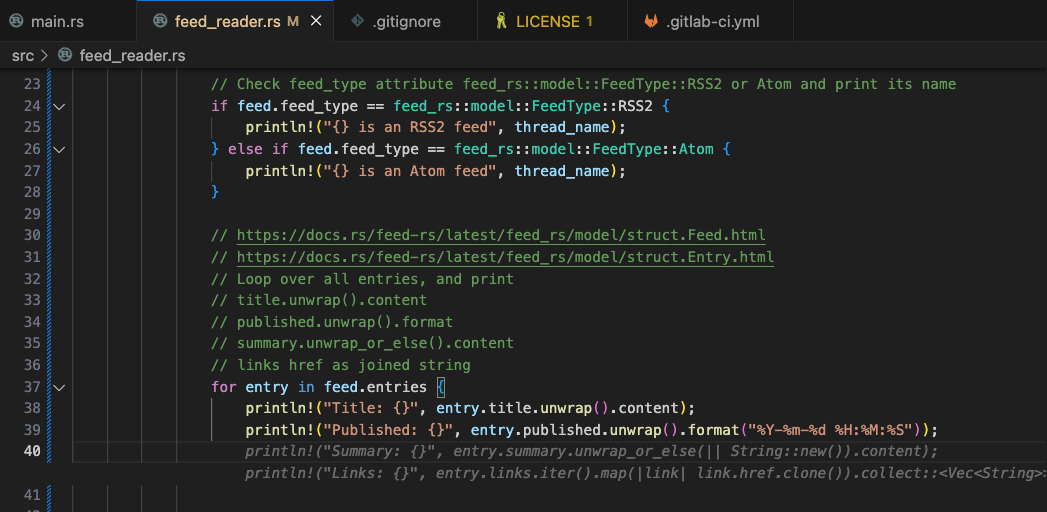Click 'feed.entries' in the for loop
1047x512 pixels.
[375, 387]
